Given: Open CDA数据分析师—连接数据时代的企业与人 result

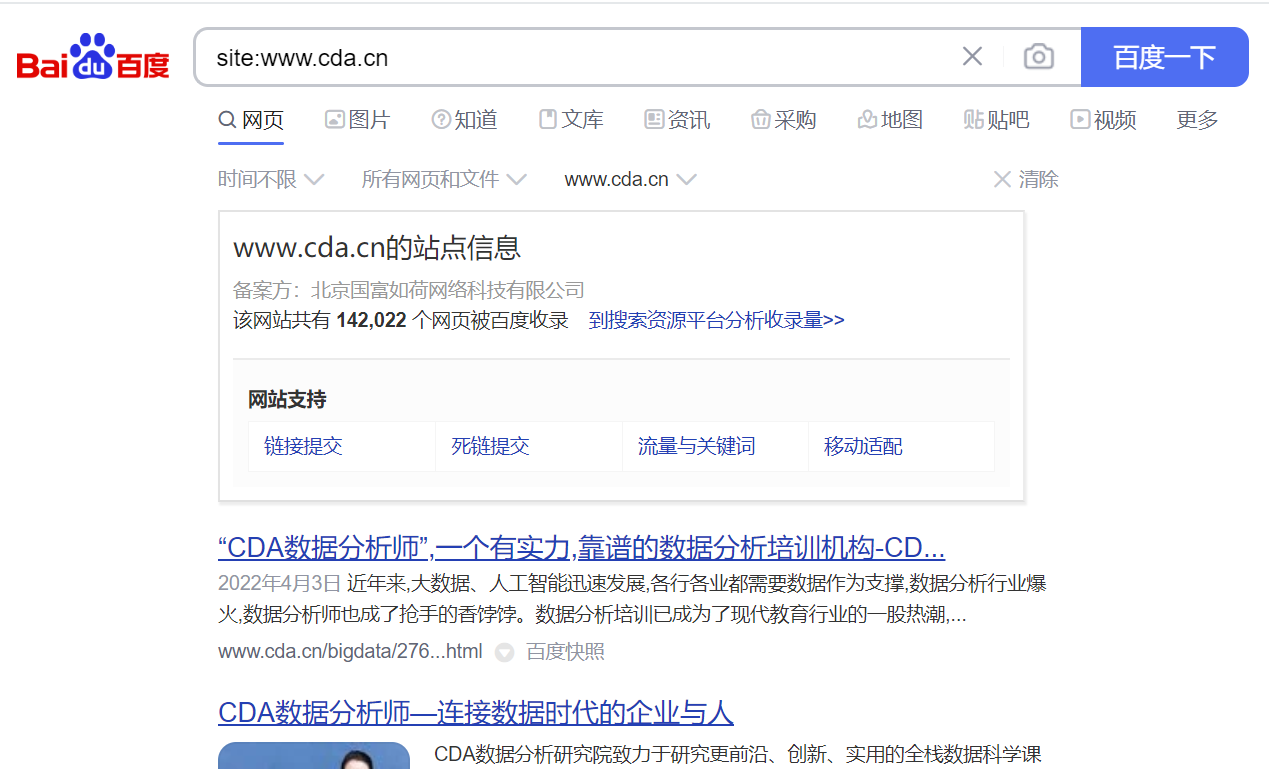Looking at the screenshot, I should point(476,713).
